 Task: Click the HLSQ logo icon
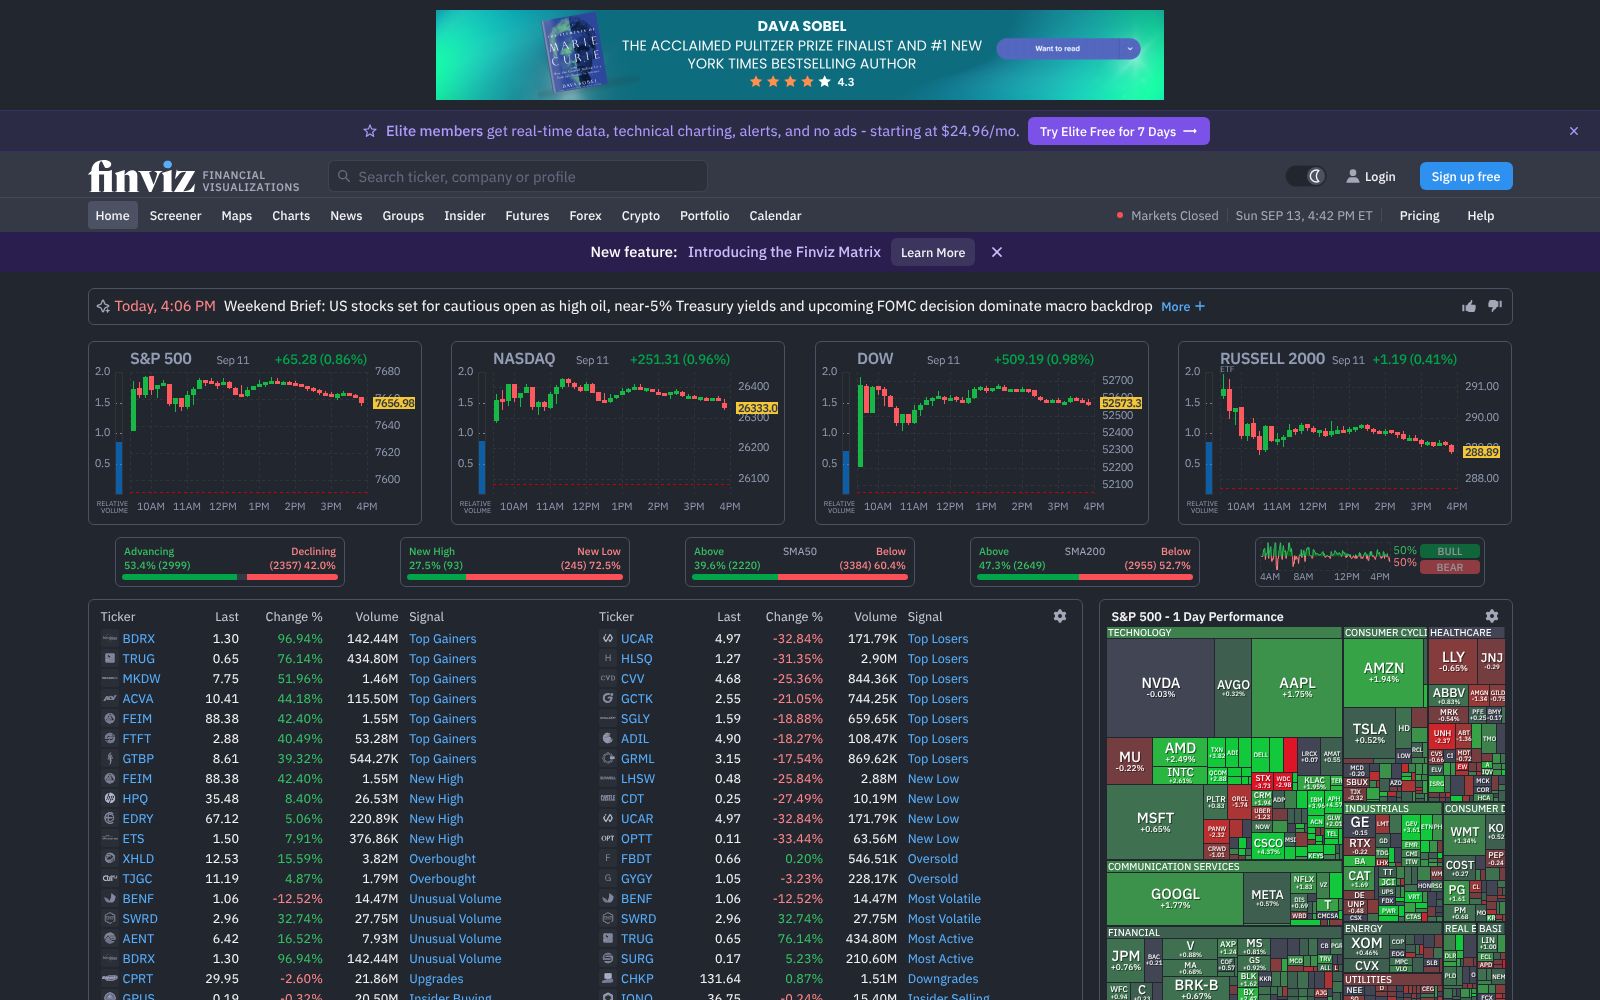coord(607,658)
